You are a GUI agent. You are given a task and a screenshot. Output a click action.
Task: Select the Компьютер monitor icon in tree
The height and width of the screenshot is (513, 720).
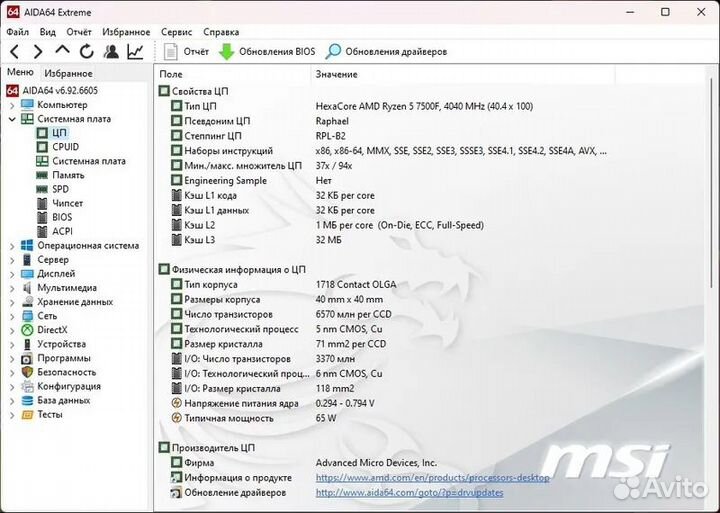27,105
